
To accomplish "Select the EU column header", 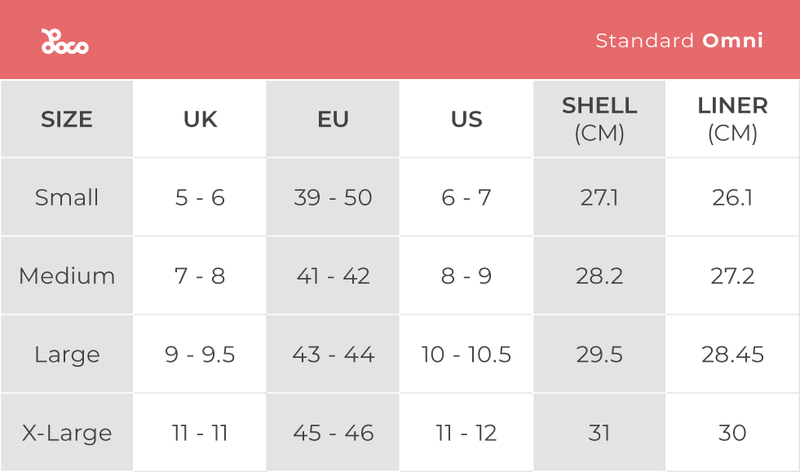I will 333,119.
